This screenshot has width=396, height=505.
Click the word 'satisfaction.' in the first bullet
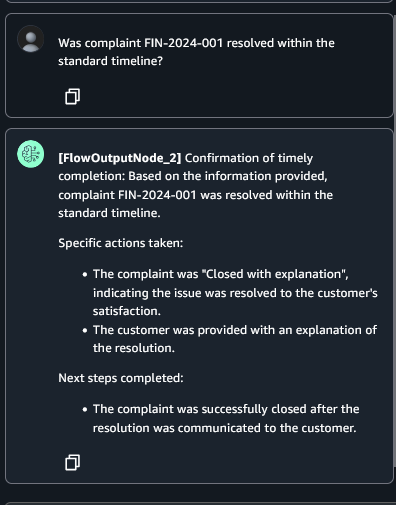tap(127, 311)
